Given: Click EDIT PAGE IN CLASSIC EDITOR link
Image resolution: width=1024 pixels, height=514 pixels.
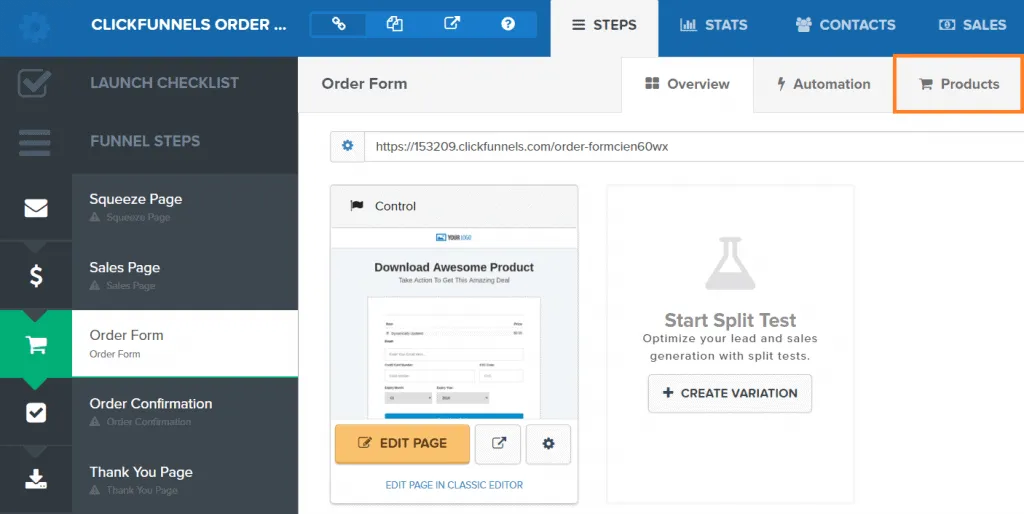Looking at the screenshot, I should [x=454, y=485].
